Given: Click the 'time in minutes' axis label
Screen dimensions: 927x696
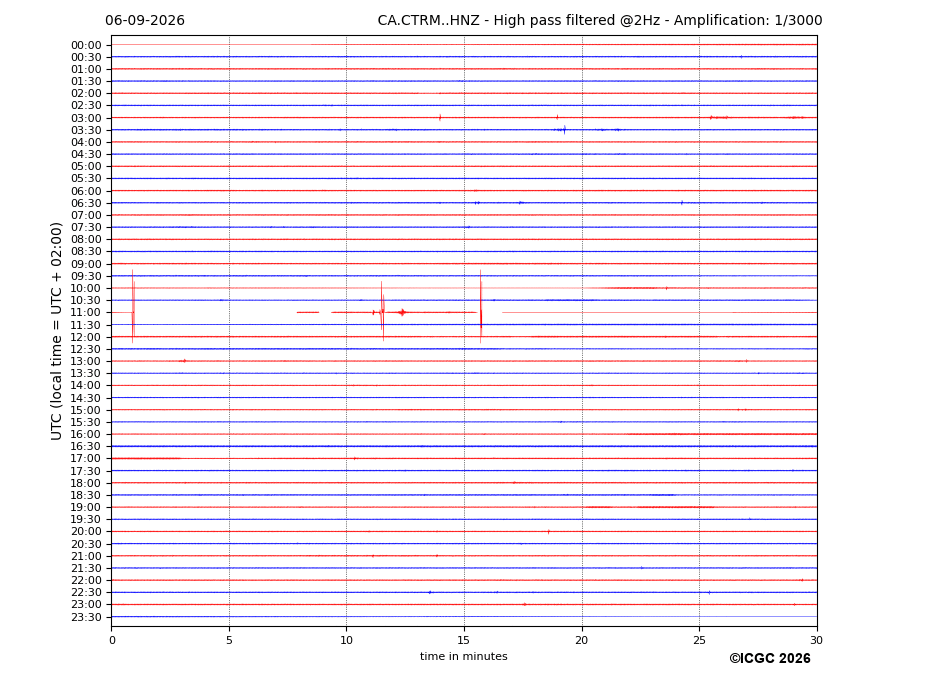Looking at the screenshot, I should [464, 656].
